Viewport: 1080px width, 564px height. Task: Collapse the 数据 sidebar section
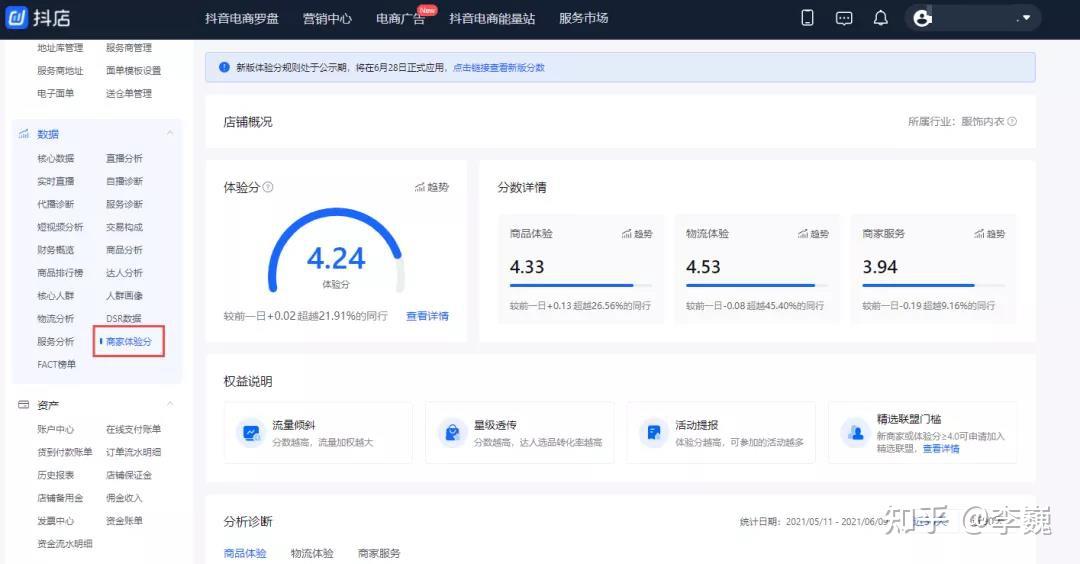click(169, 133)
